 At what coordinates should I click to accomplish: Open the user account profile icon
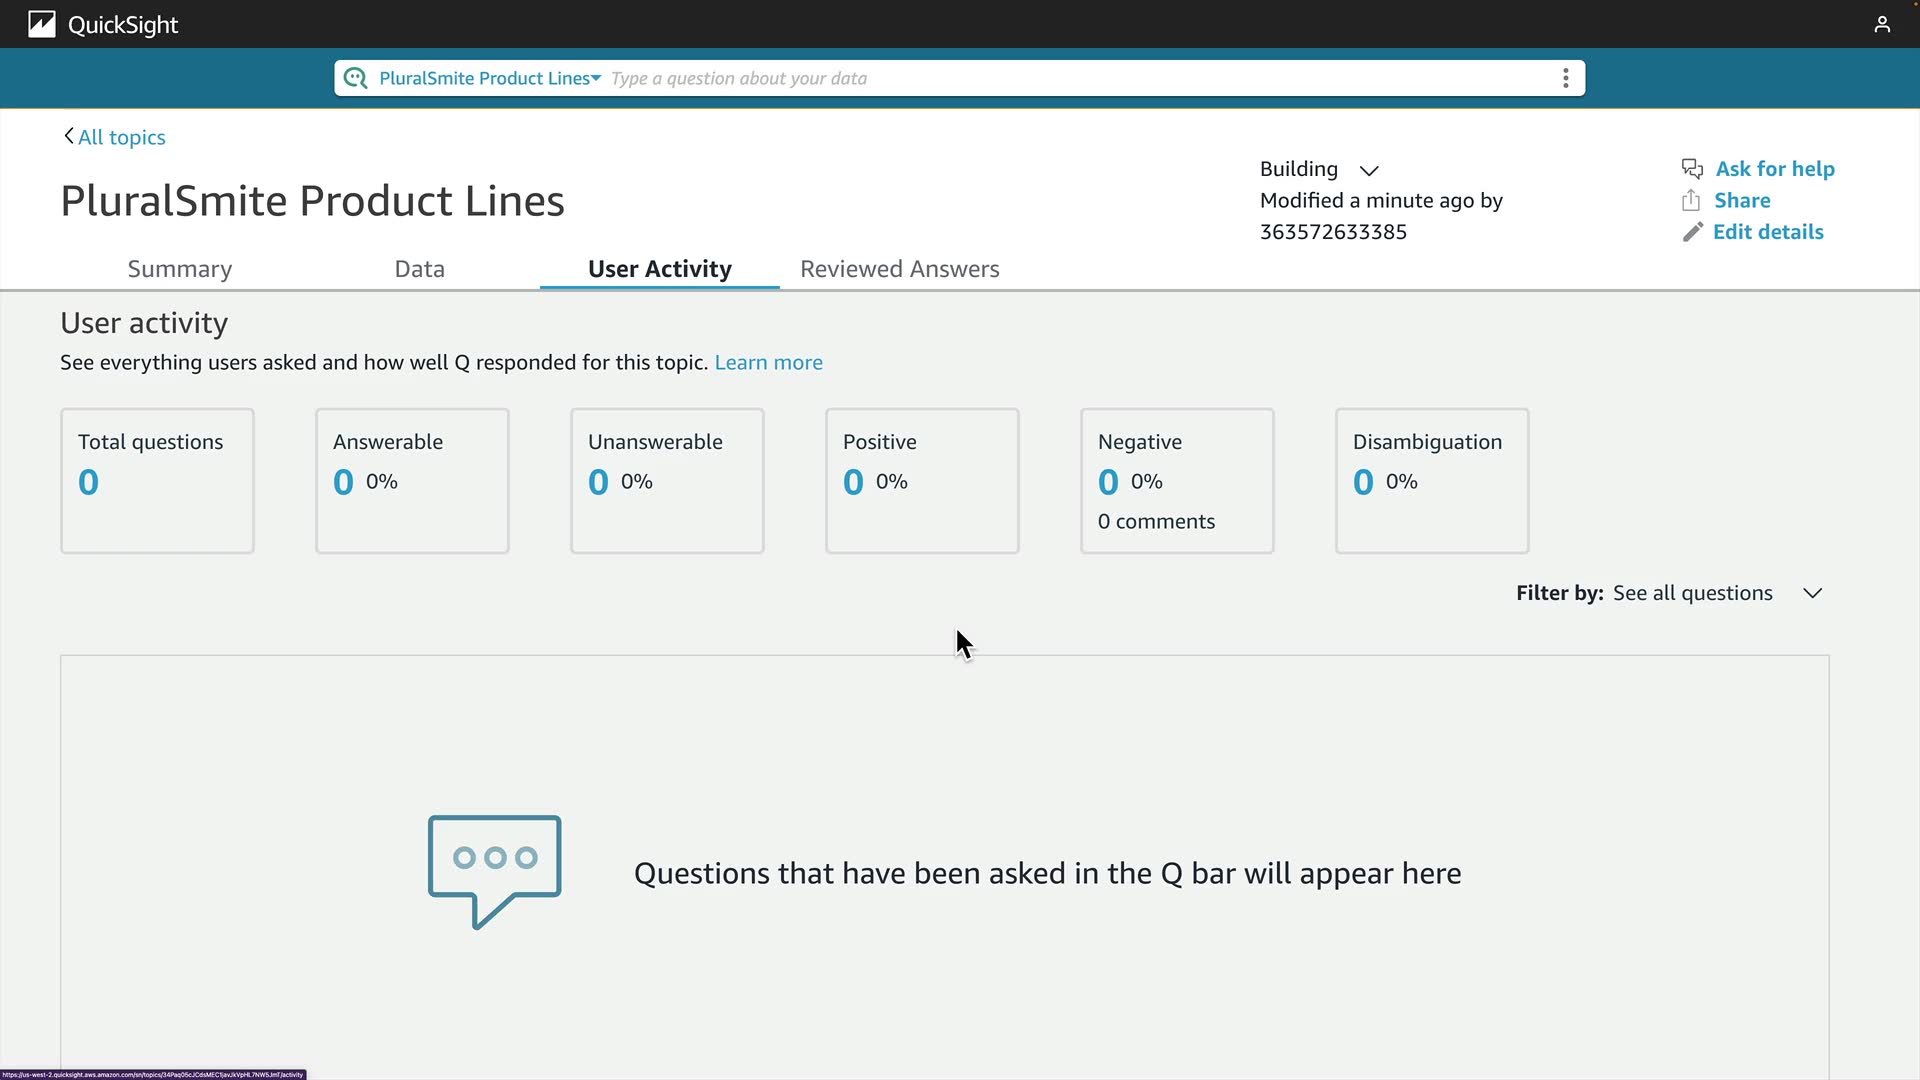pyautogui.click(x=1882, y=24)
